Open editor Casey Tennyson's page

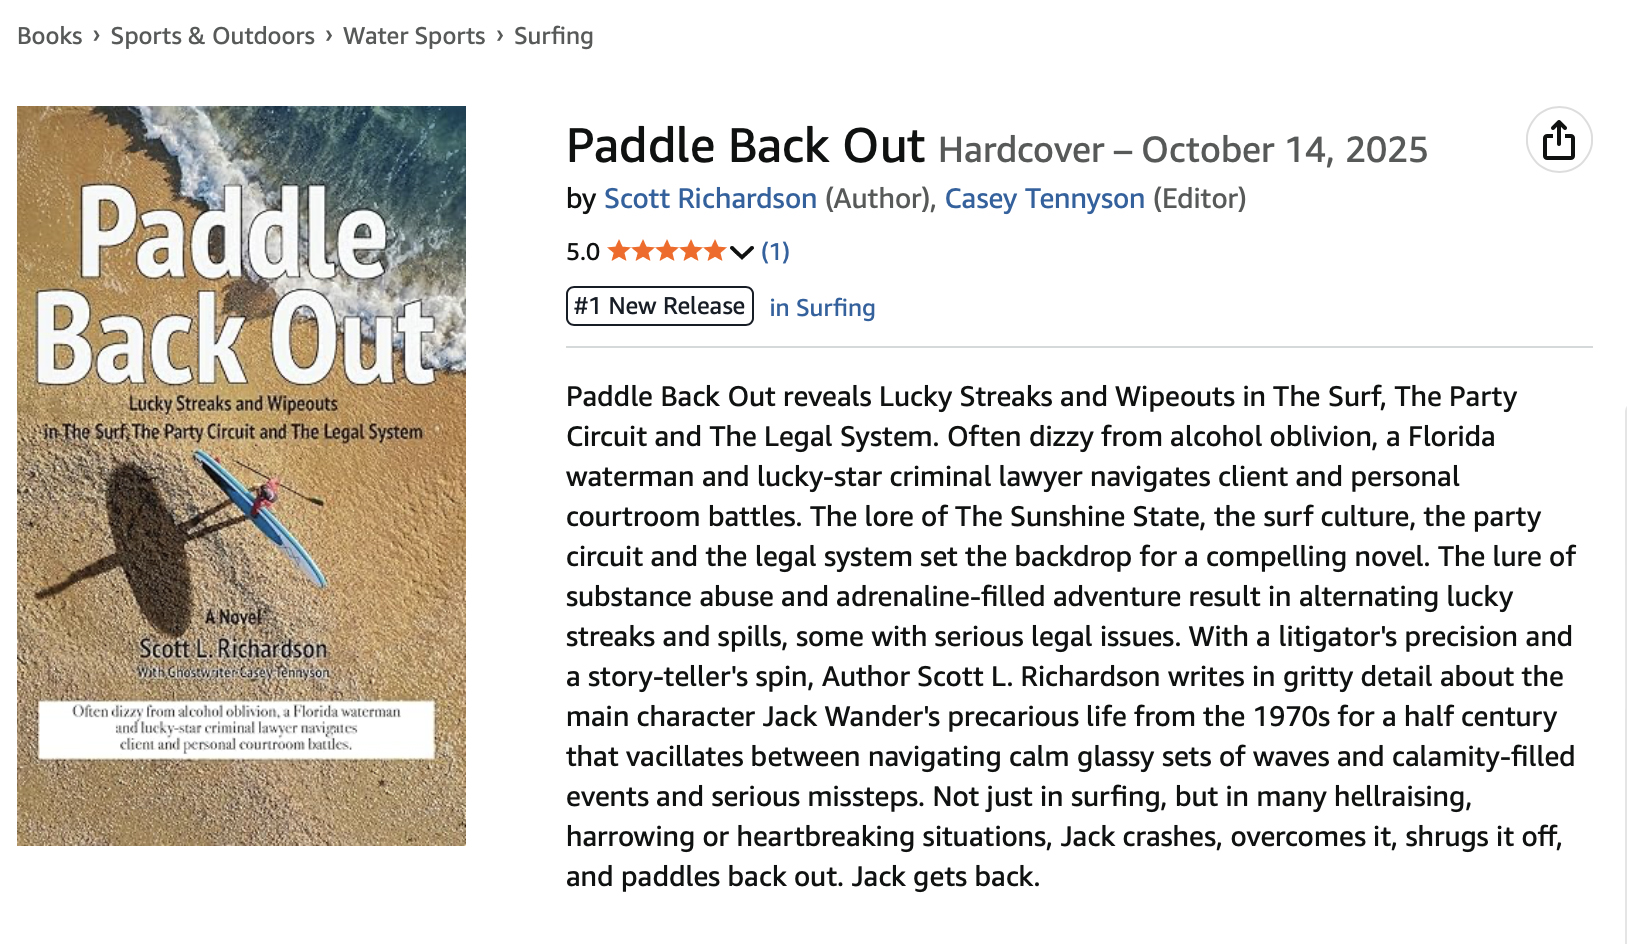click(1044, 199)
